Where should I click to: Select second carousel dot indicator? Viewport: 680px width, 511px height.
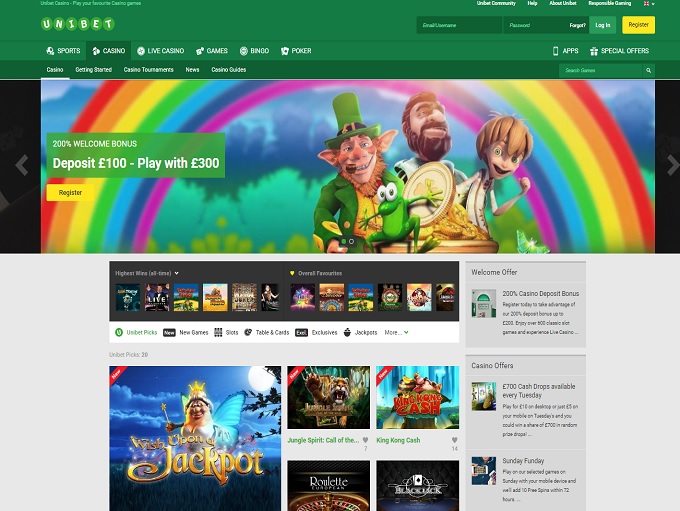pyautogui.click(x=351, y=241)
